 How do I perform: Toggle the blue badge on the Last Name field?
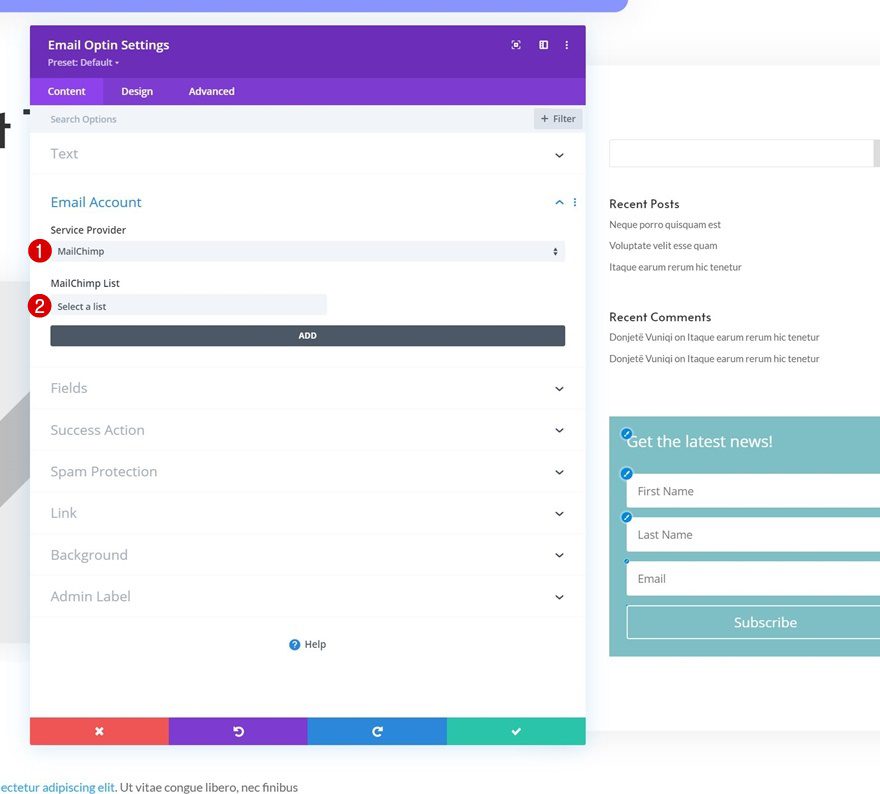[x=627, y=517]
